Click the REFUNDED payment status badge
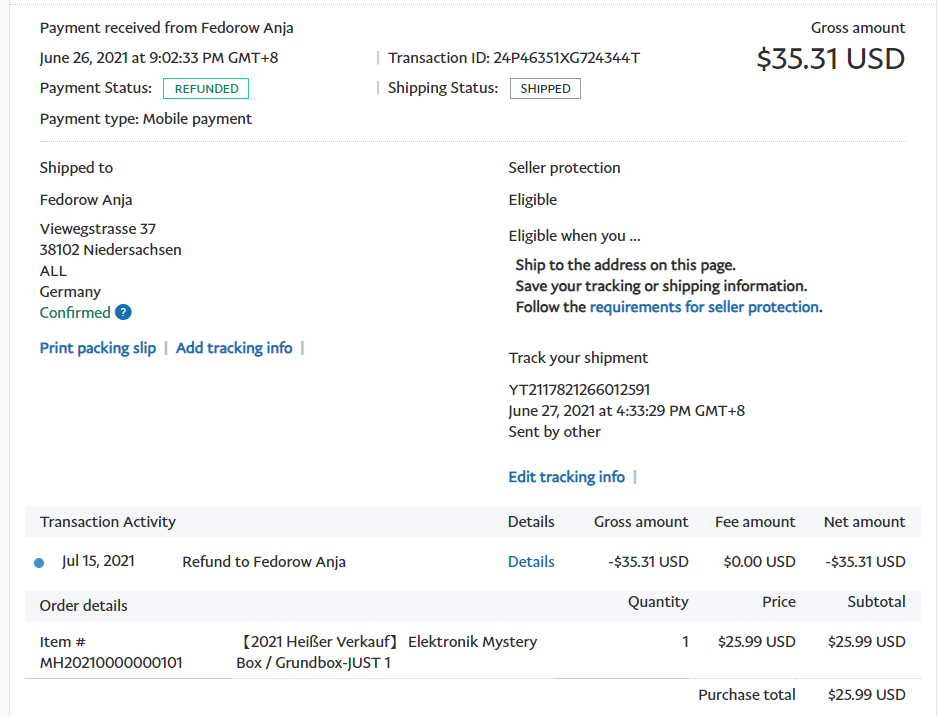The image size is (940, 716). click(206, 89)
